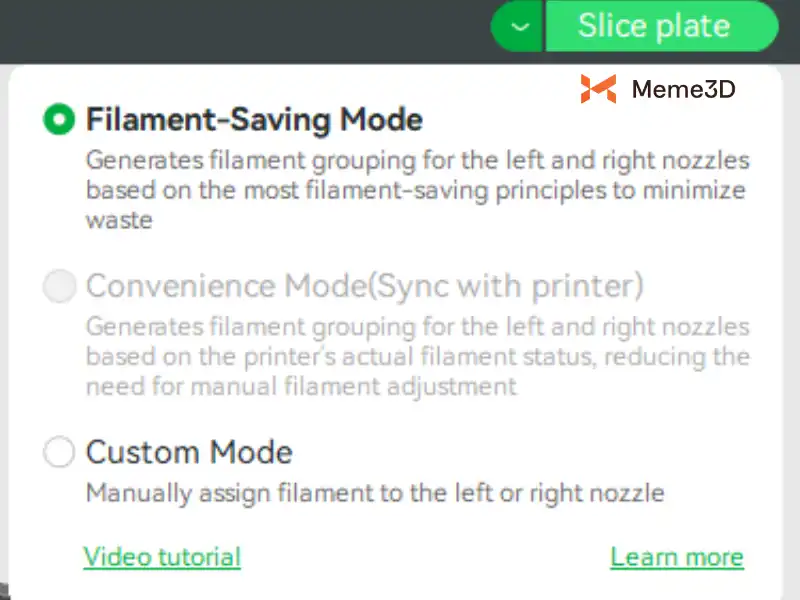Expand the dropdown arrow beside Slice plate
The height and width of the screenshot is (600, 800).
[x=518, y=27]
